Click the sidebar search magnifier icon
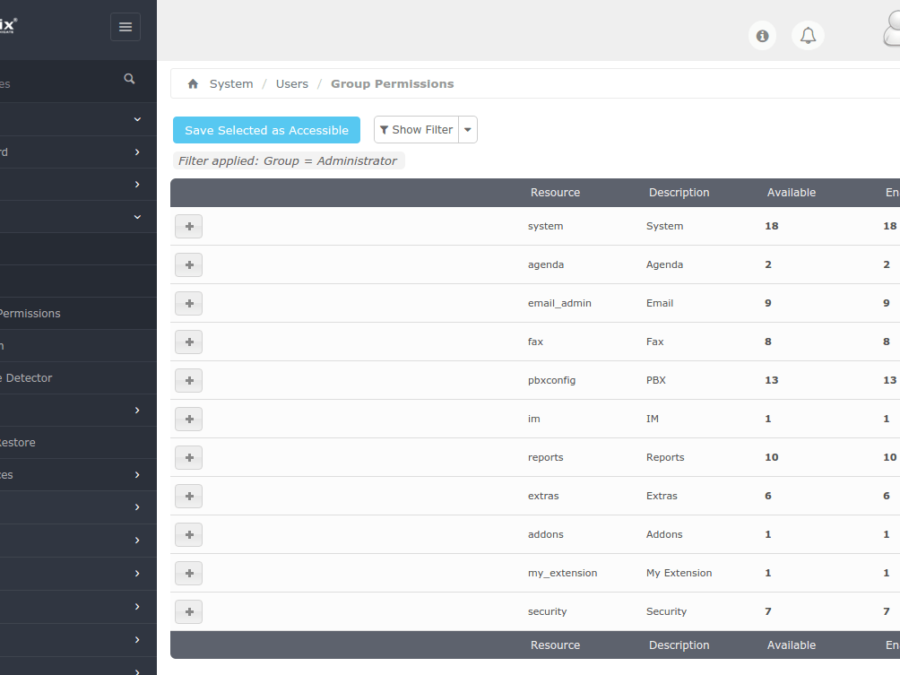The width and height of the screenshot is (900, 675). [129, 79]
